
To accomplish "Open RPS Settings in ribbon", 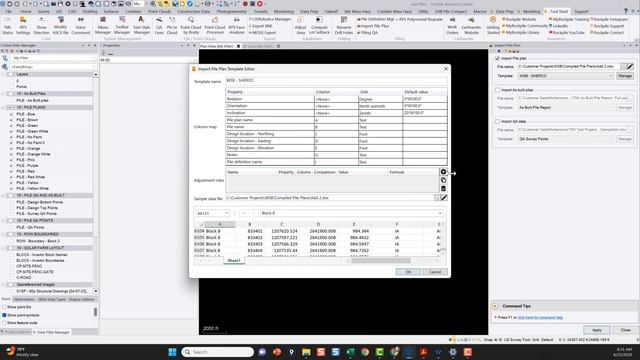I will (x=23, y=25).
